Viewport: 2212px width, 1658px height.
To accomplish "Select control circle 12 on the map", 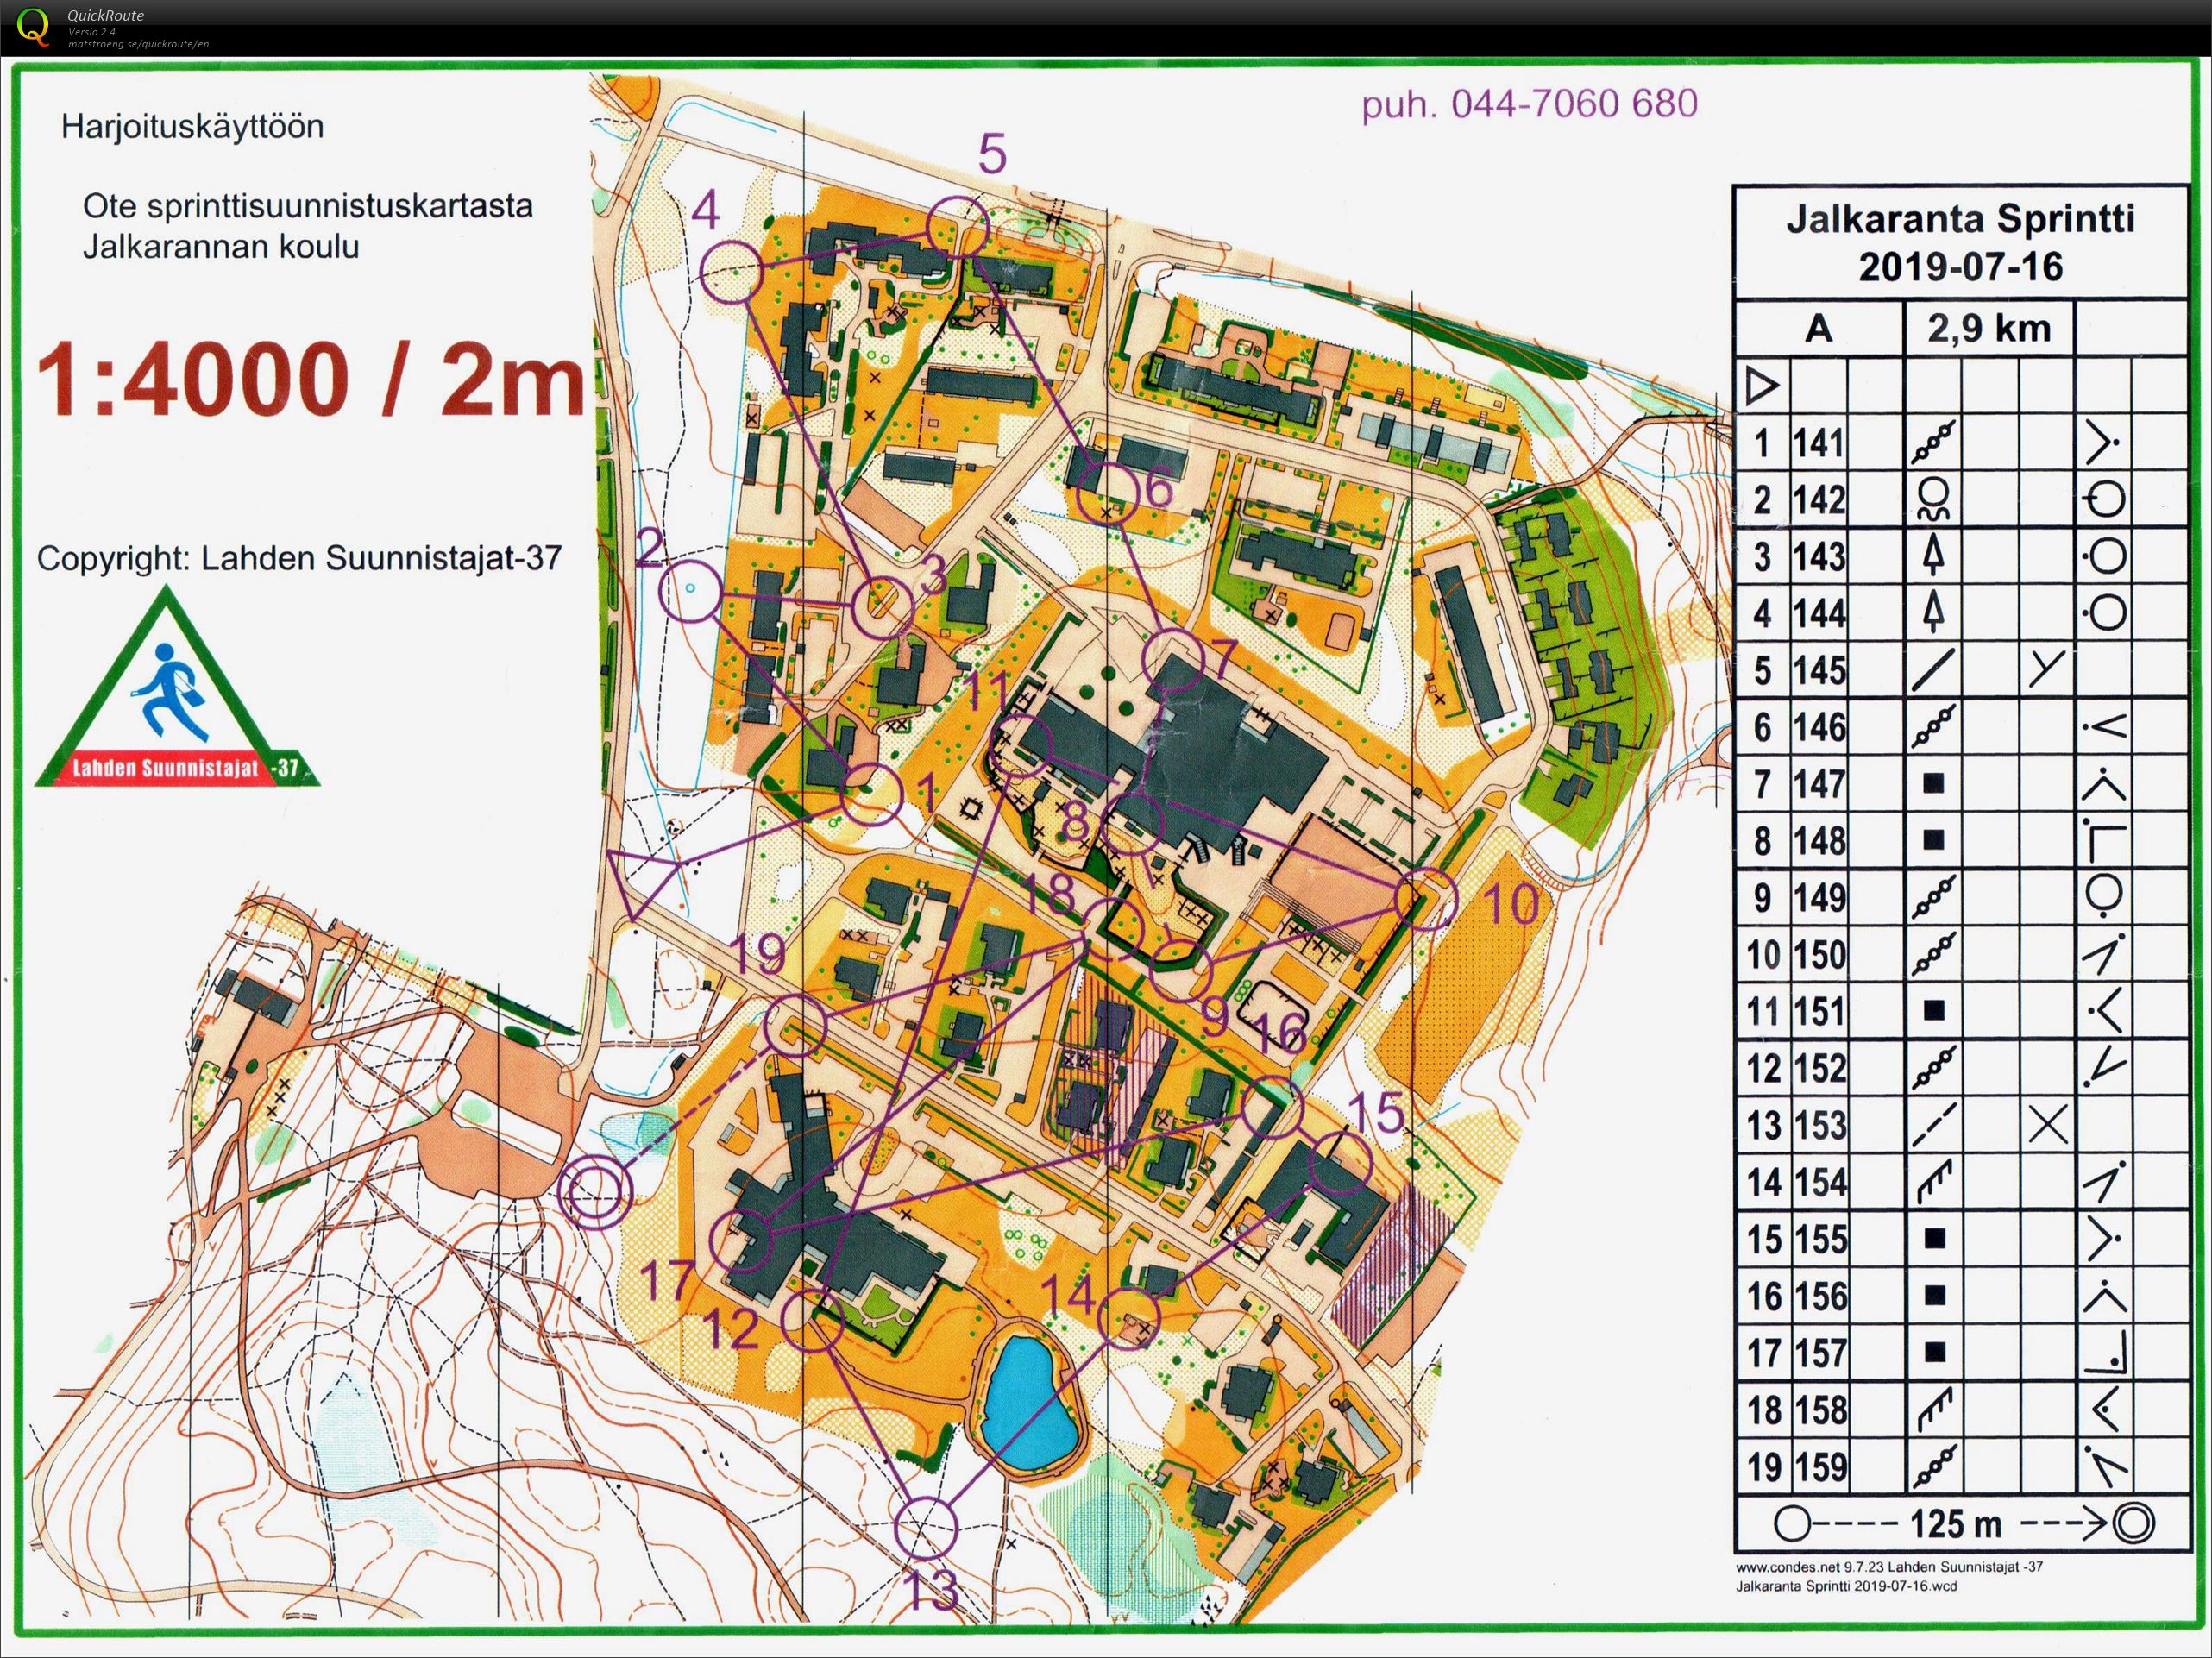I will pyautogui.click(x=812, y=1320).
